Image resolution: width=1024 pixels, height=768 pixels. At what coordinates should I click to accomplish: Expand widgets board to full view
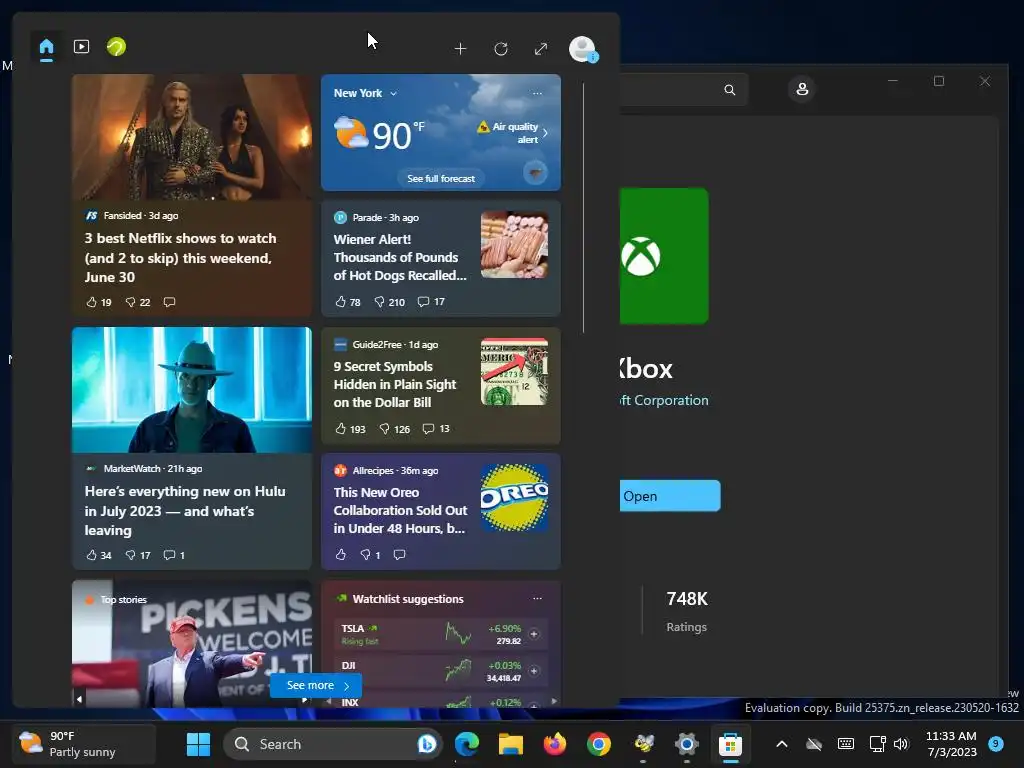tap(541, 49)
